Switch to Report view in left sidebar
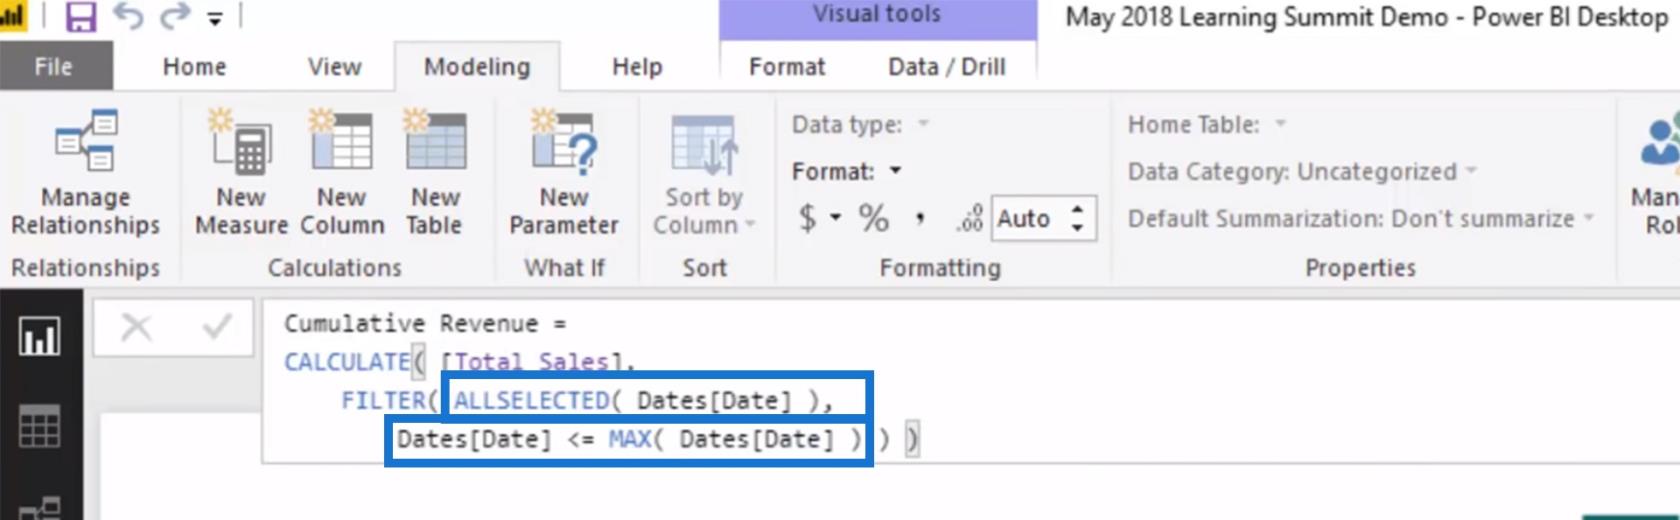This screenshot has height=520, width=1680. point(40,337)
